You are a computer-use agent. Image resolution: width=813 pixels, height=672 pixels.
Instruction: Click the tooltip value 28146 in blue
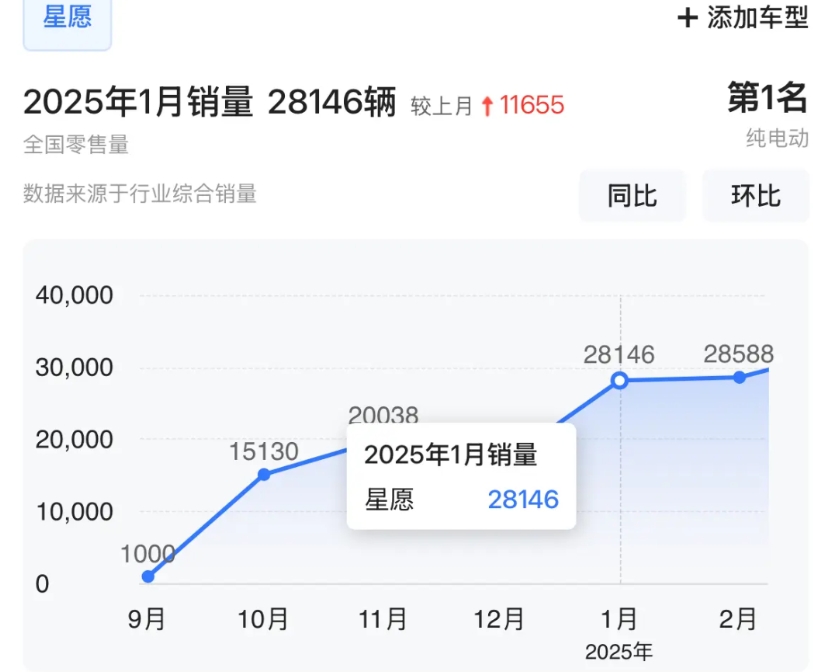pyautogui.click(x=523, y=500)
